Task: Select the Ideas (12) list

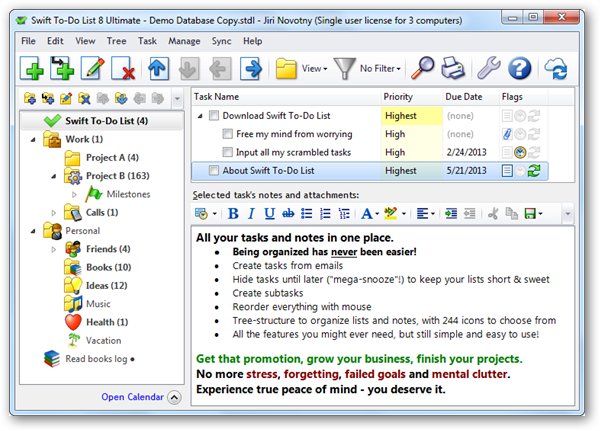Action: point(106,286)
